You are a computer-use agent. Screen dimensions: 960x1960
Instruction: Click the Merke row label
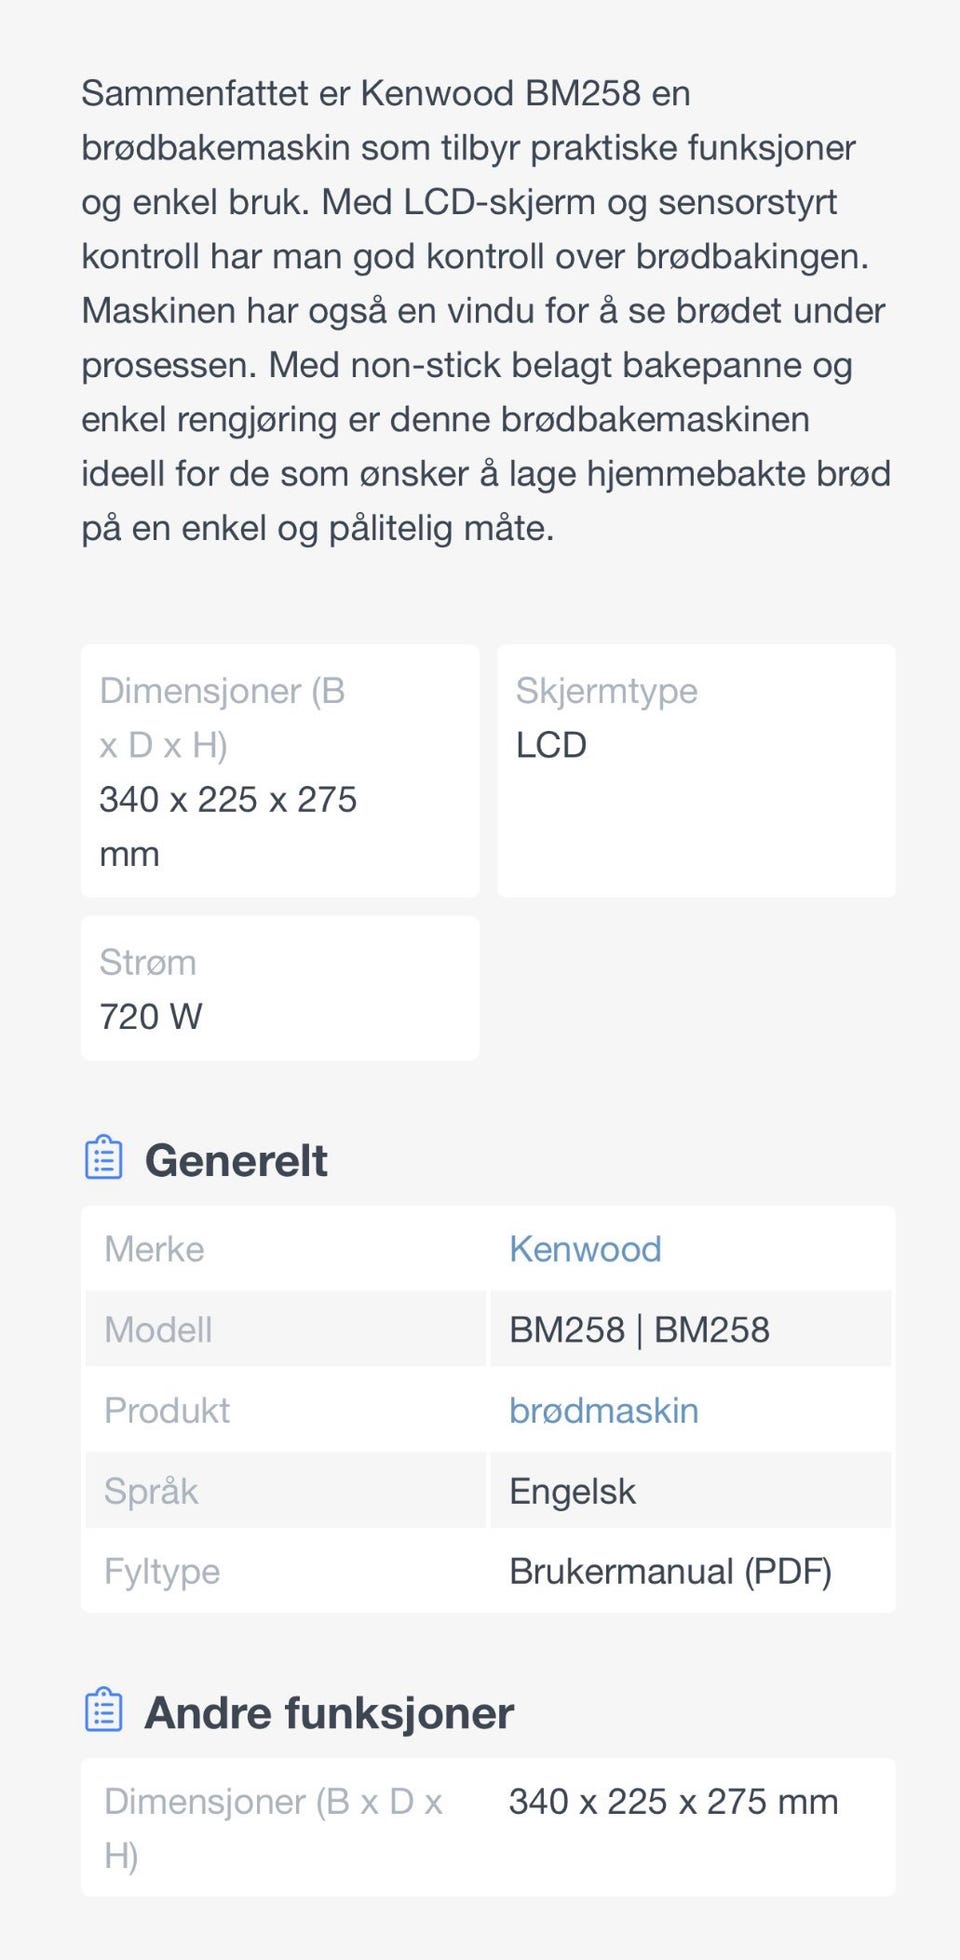pos(154,1249)
